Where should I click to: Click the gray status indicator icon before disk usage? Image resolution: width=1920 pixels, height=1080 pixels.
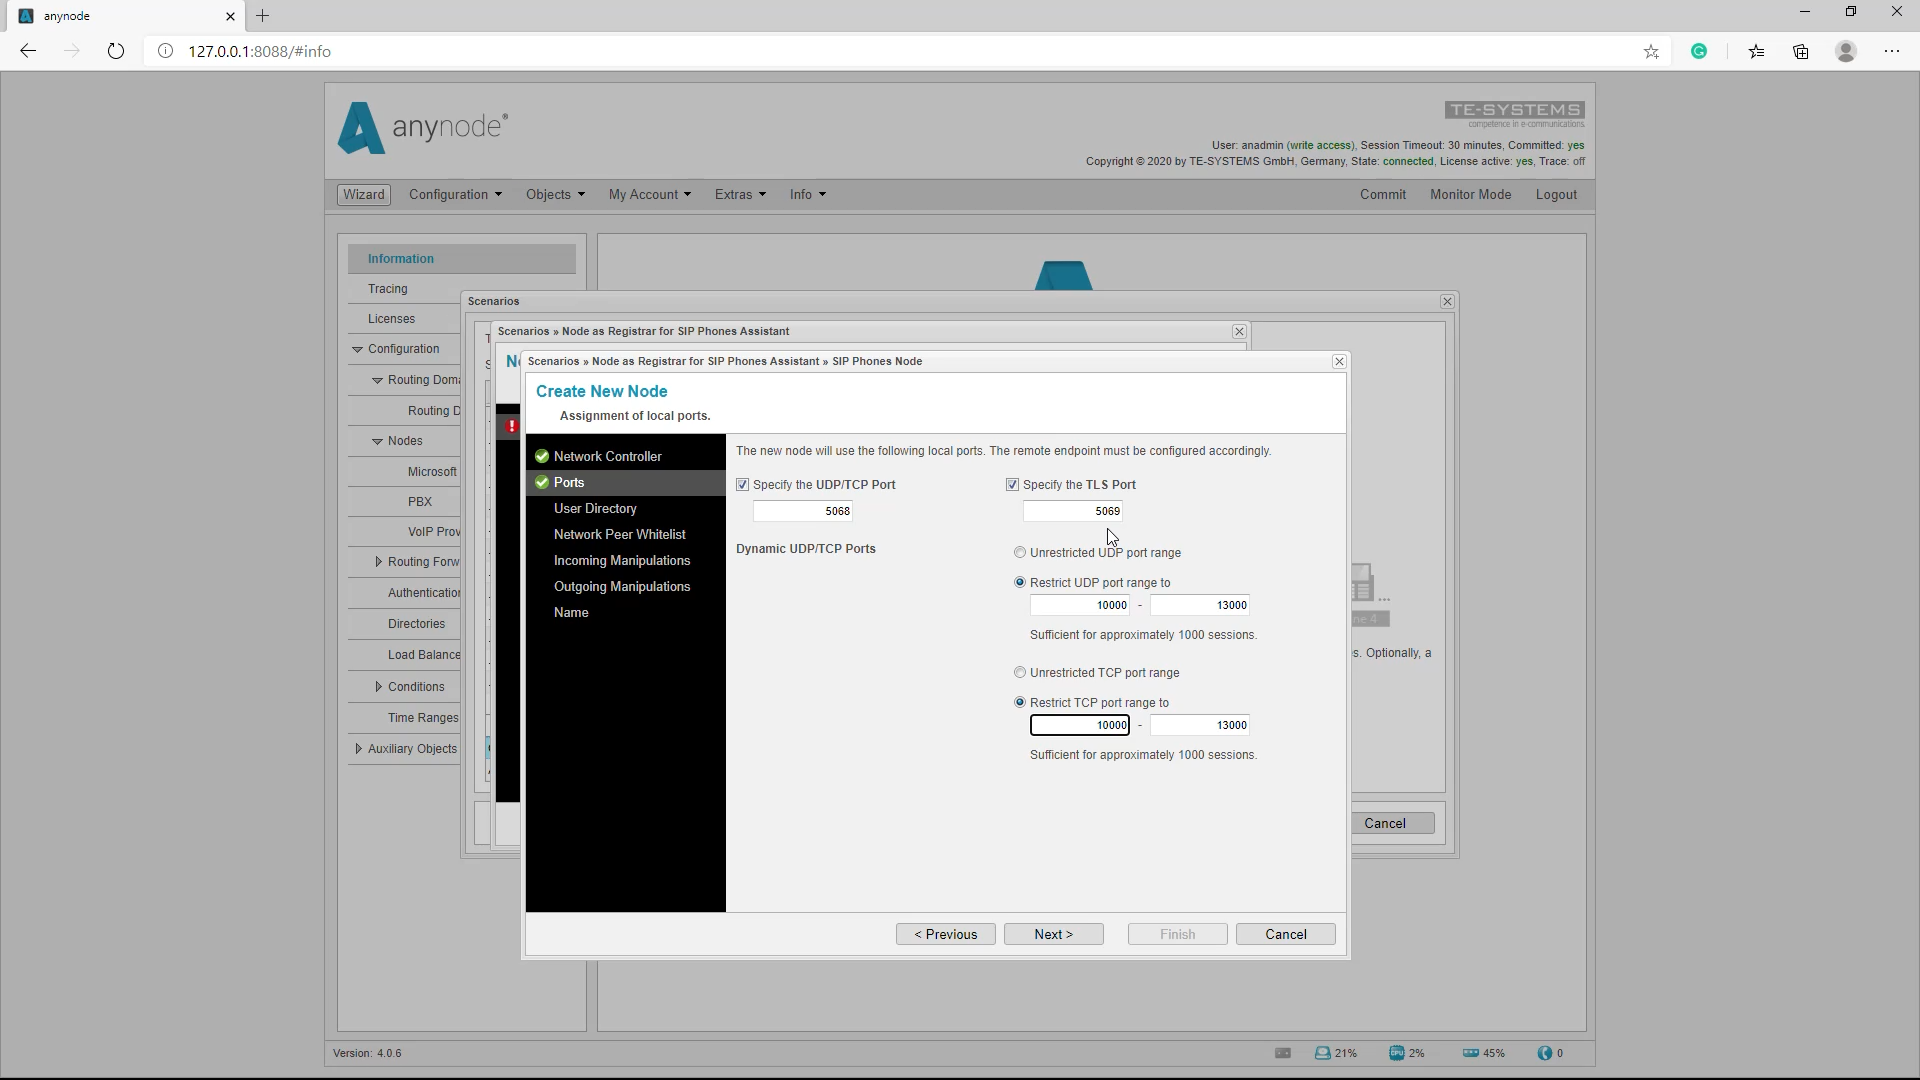(1283, 1053)
